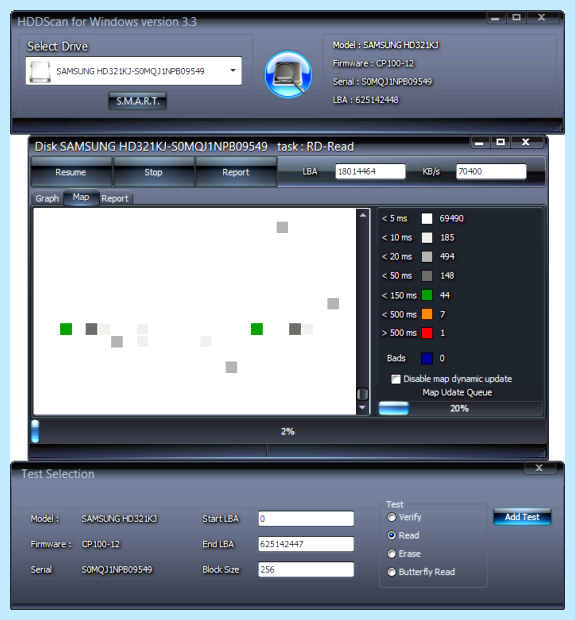
Task: Click the < 10 ms off-white swatch
Action: (427, 238)
